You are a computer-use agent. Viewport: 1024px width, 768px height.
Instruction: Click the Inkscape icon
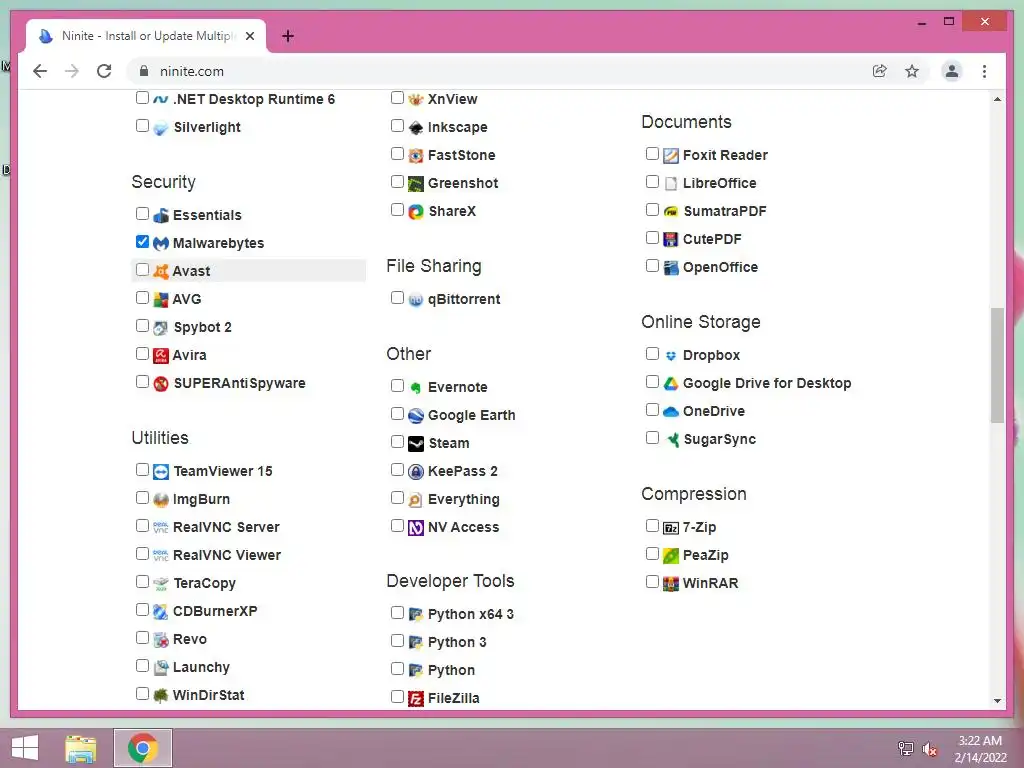pos(416,127)
